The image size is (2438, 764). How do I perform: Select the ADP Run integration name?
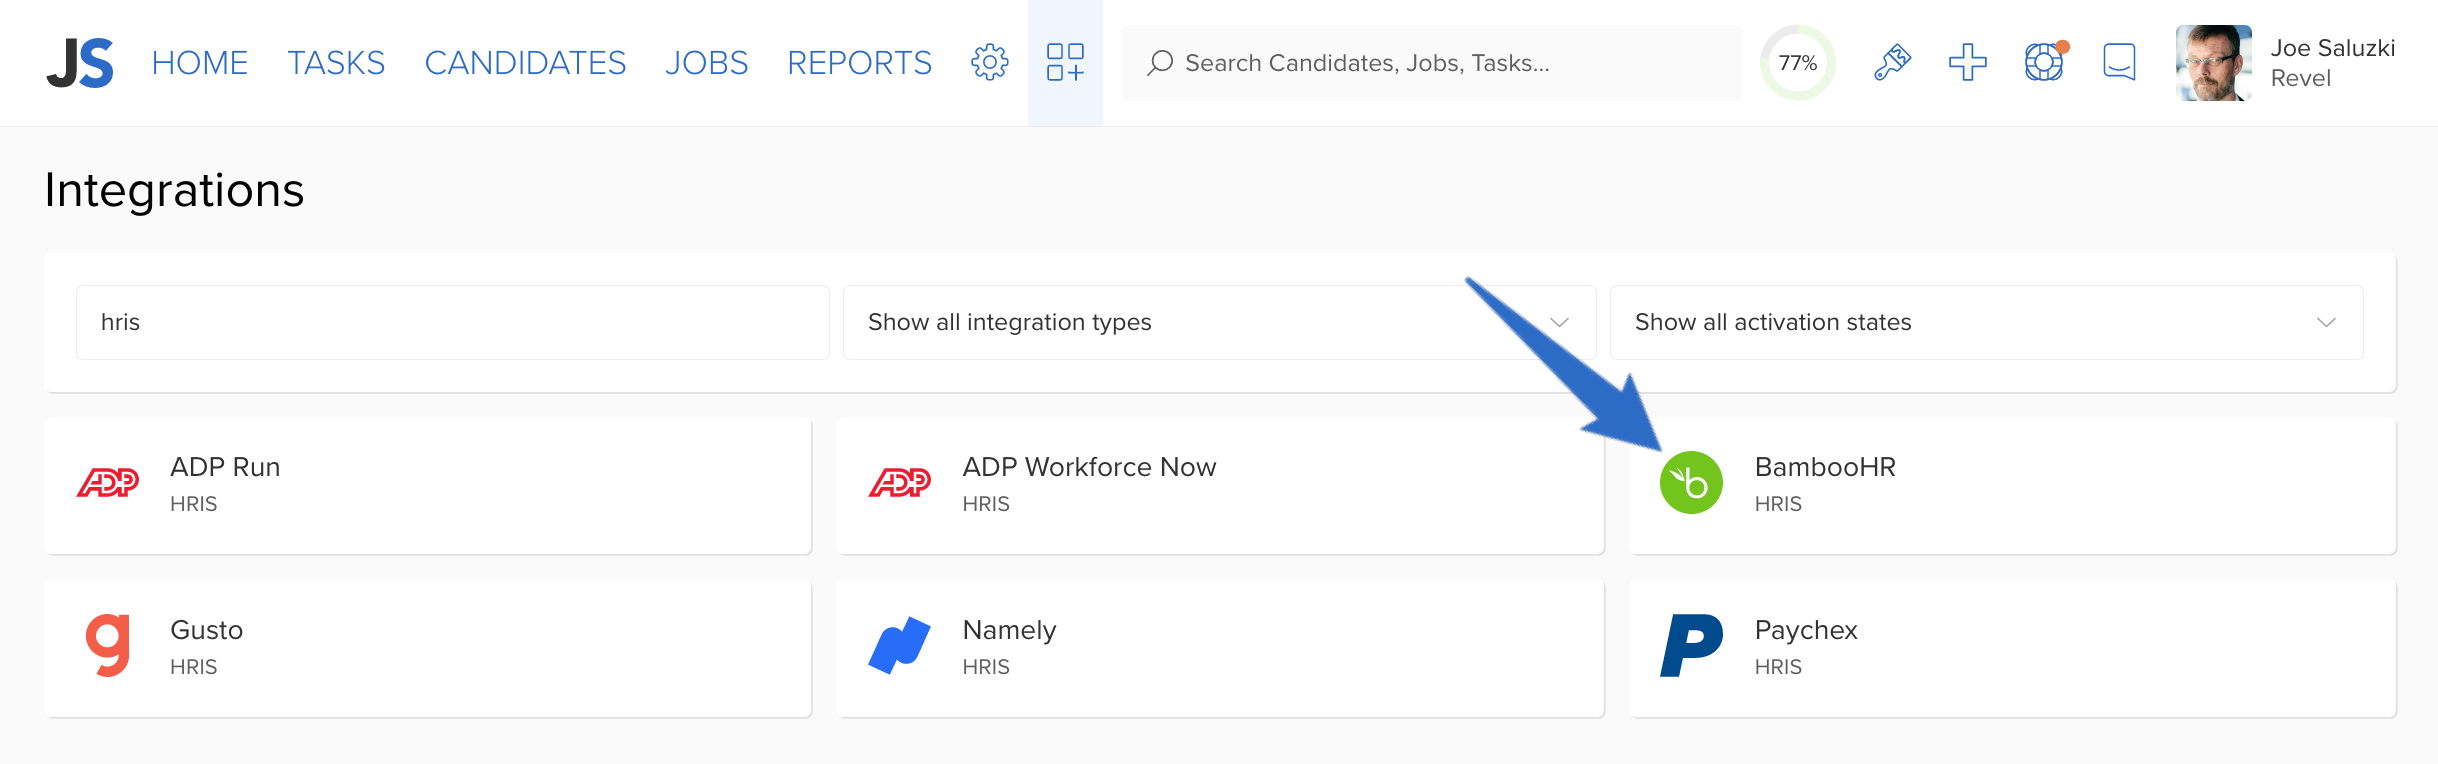(225, 467)
